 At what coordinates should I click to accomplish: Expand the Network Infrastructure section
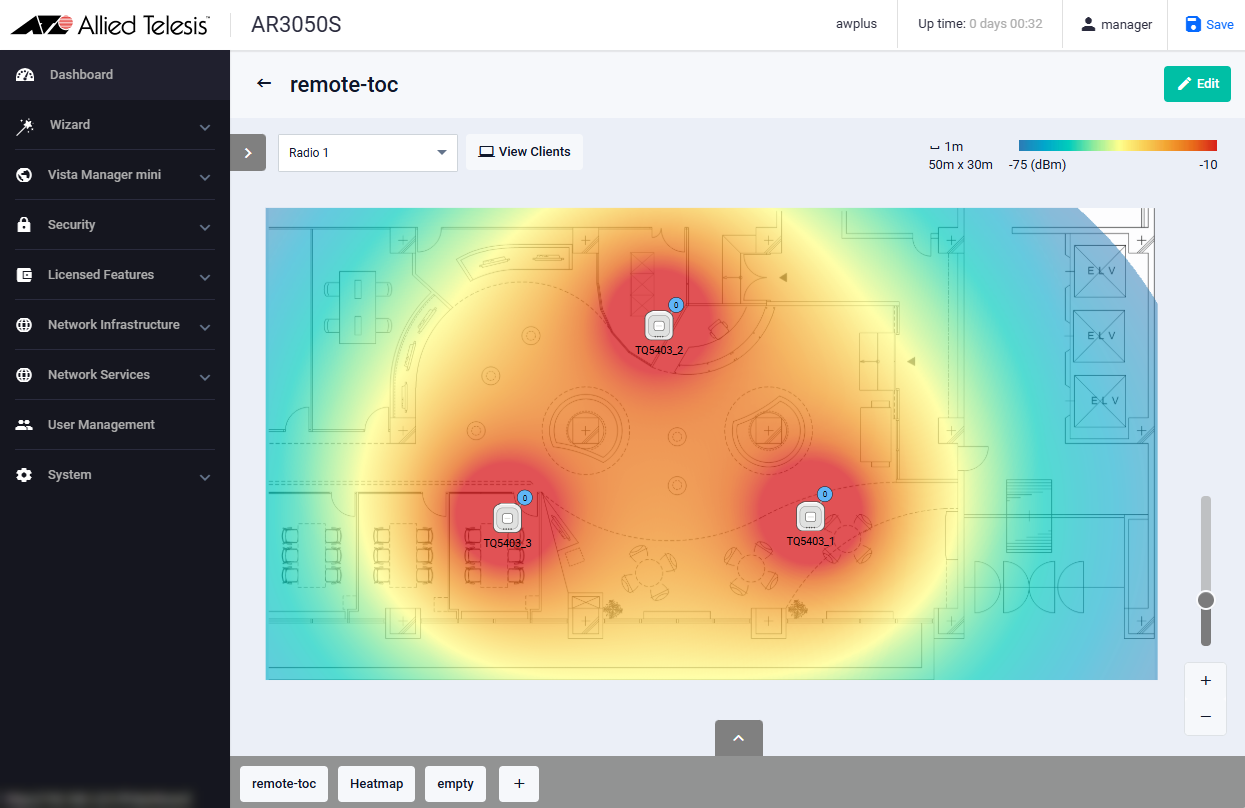[x=115, y=325]
